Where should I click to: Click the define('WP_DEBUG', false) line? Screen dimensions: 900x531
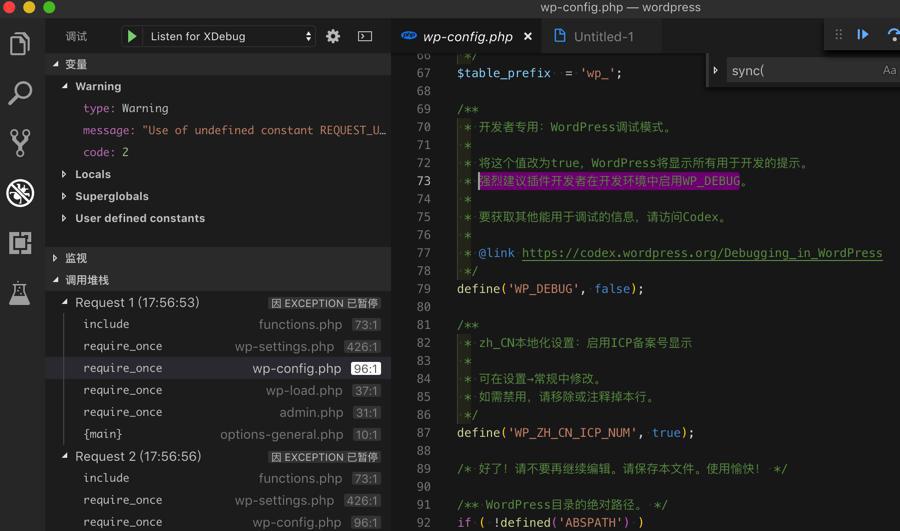(550, 289)
